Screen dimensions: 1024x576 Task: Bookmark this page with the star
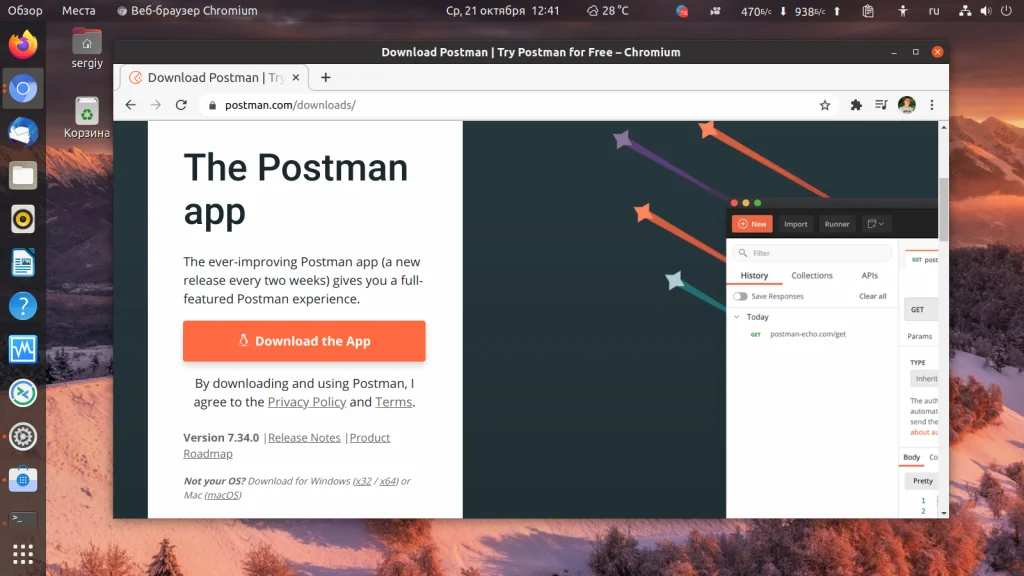825,105
